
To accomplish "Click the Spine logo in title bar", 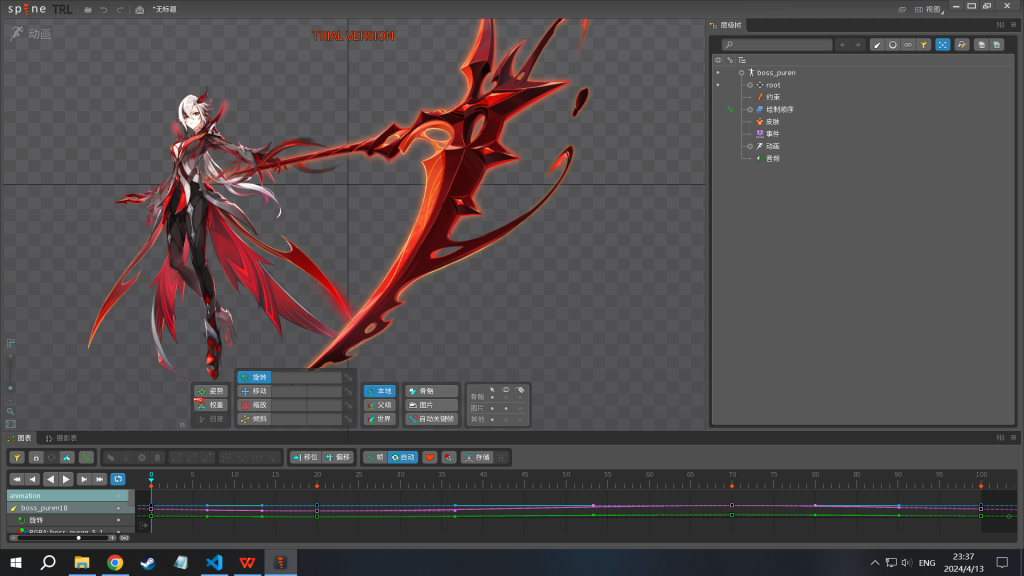I will pos(27,9).
